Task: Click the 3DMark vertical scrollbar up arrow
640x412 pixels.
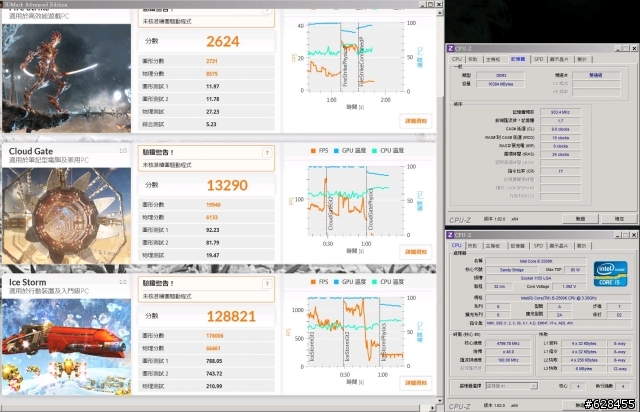Action: point(440,13)
